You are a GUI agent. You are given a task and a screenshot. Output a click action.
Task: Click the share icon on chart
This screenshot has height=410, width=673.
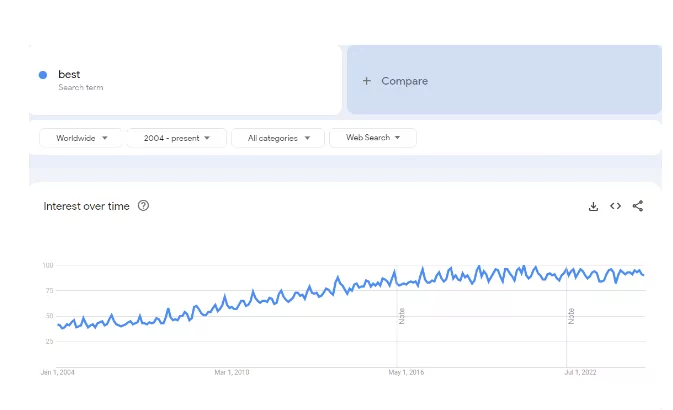(638, 206)
